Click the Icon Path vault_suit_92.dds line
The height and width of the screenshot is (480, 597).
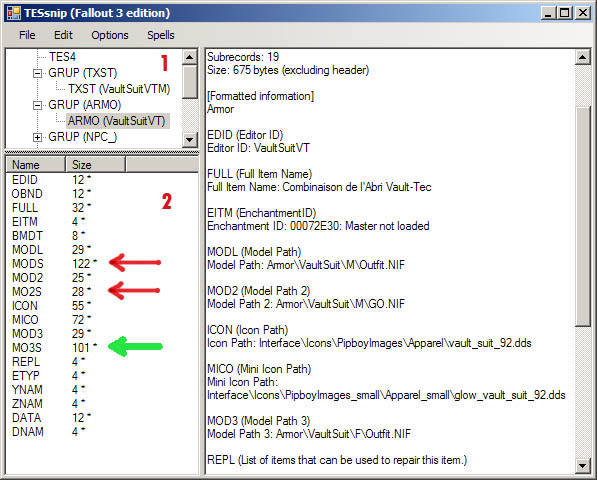click(x=369, y=343)
